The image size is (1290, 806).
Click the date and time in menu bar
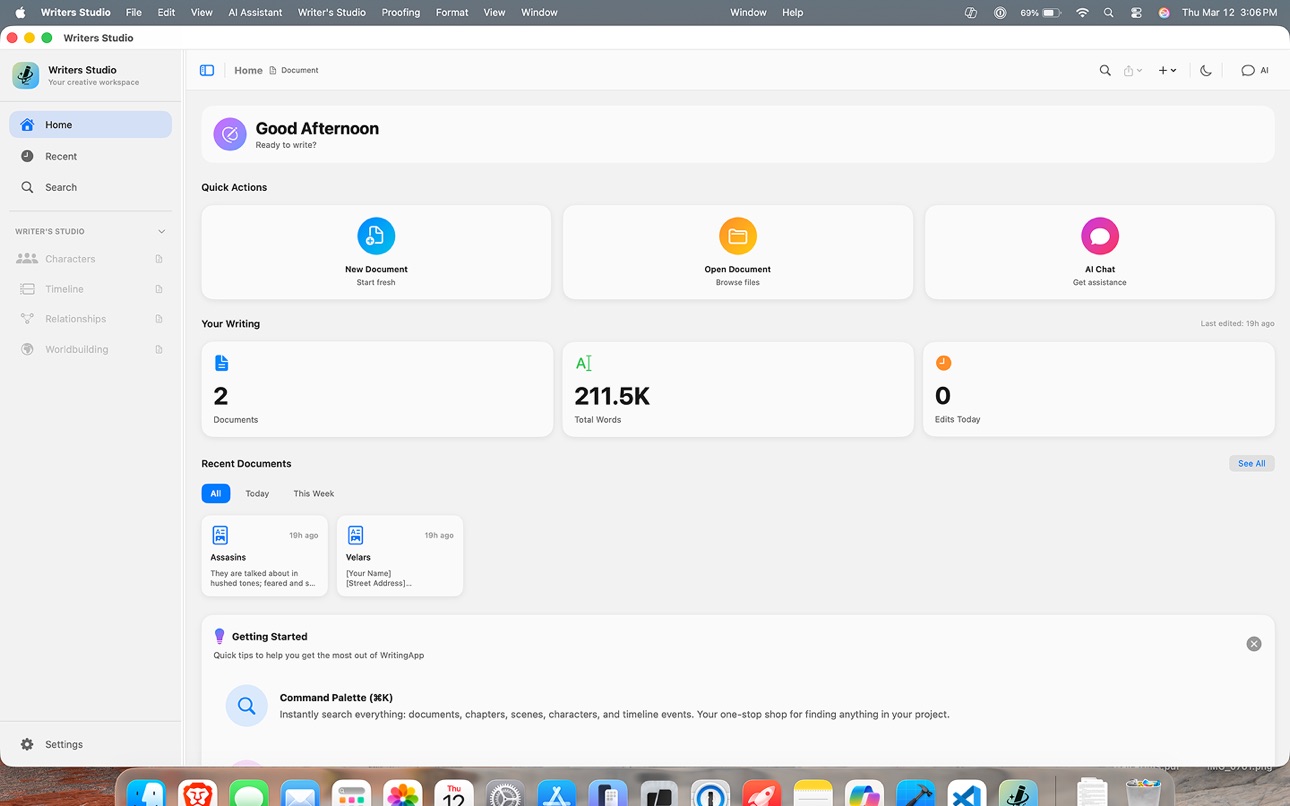pos(1229,12)
